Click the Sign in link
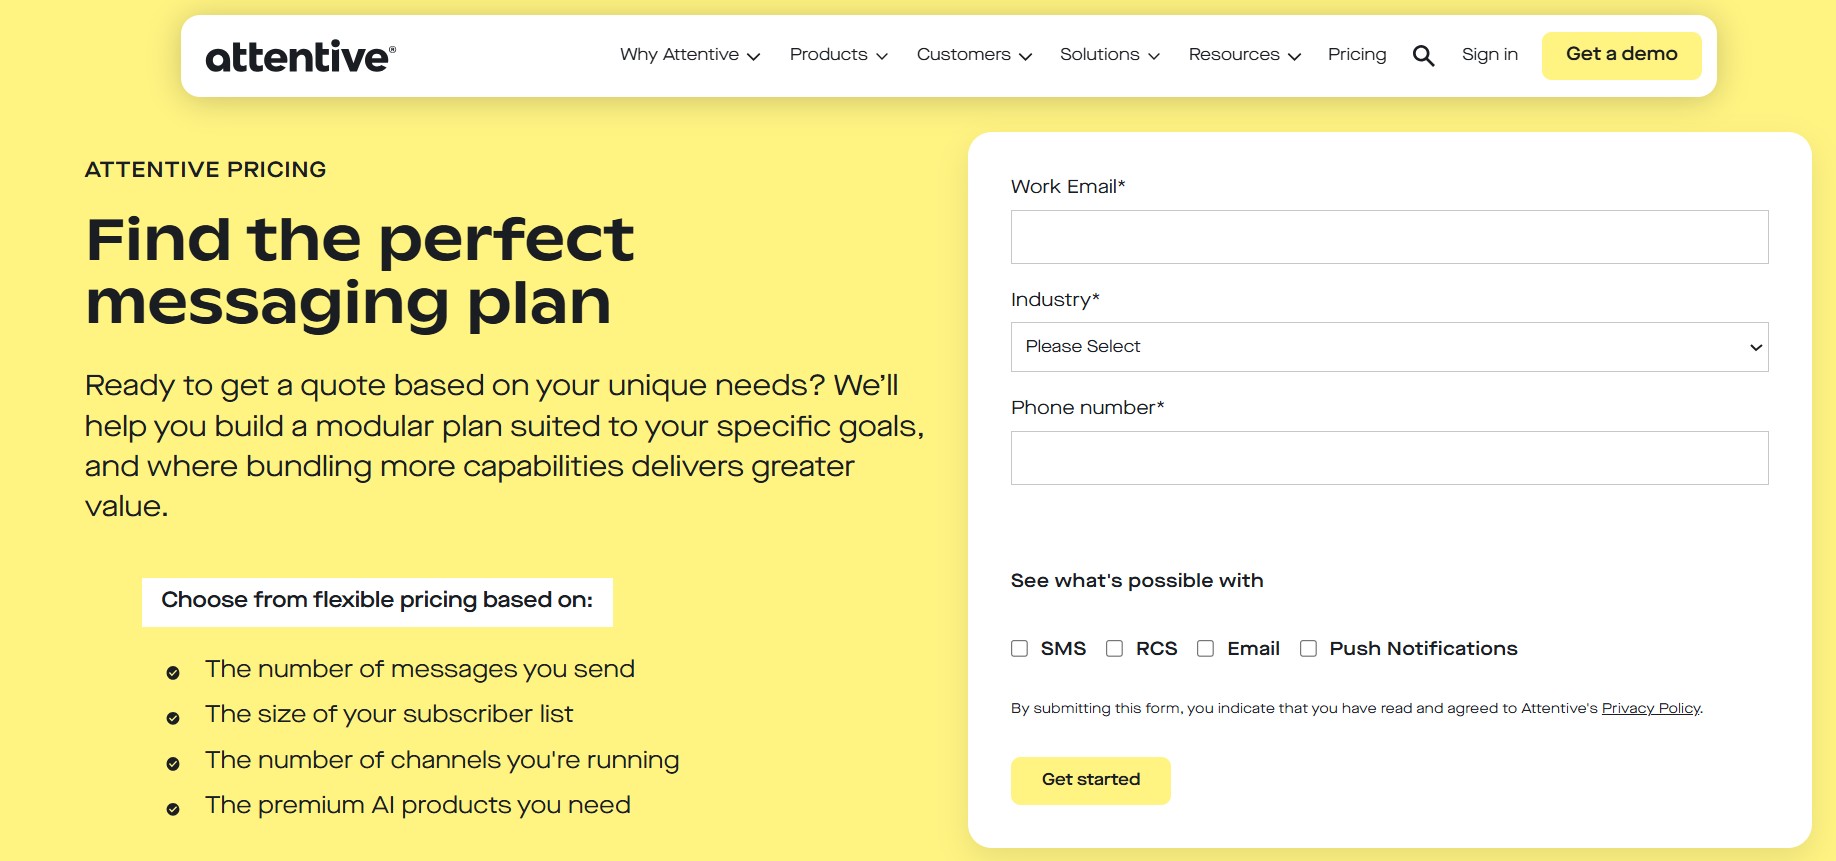This screenshot has width=1836, height=861. click(x=1489, y=55)
